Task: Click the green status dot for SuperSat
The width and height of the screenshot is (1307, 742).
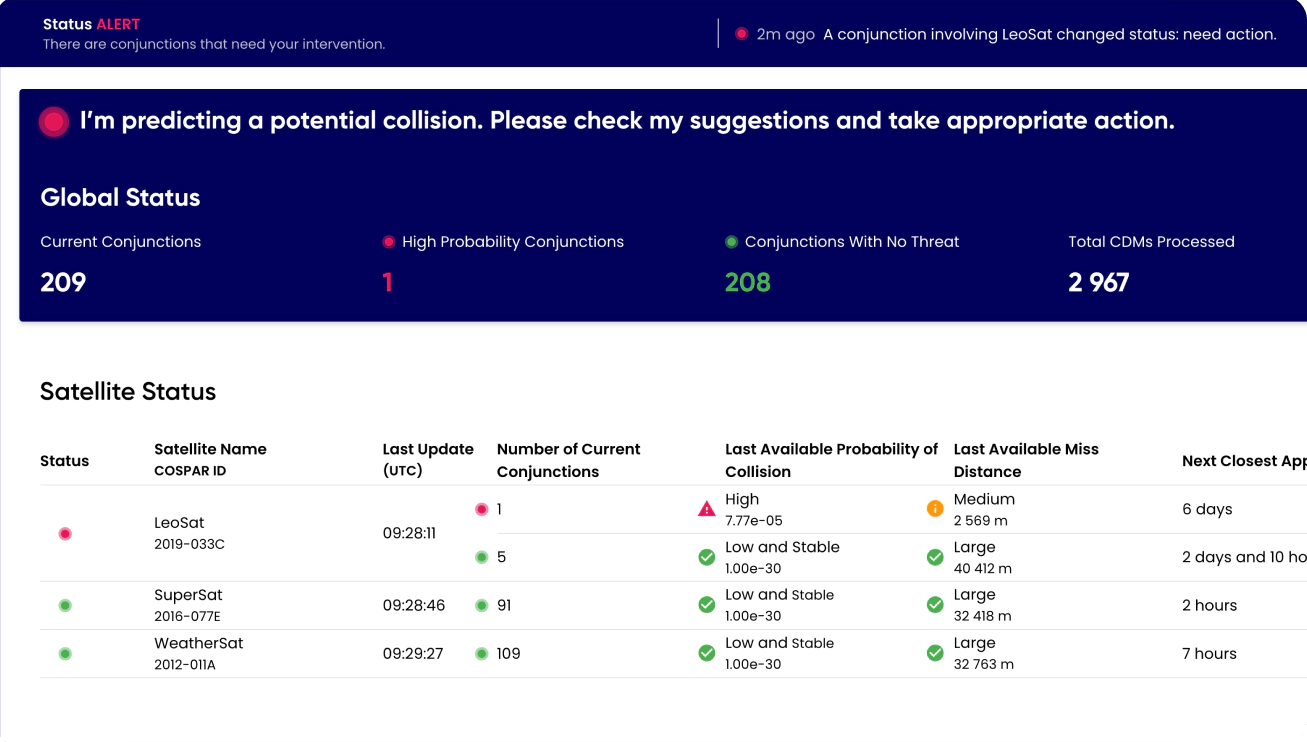Action: click(65, 605)
